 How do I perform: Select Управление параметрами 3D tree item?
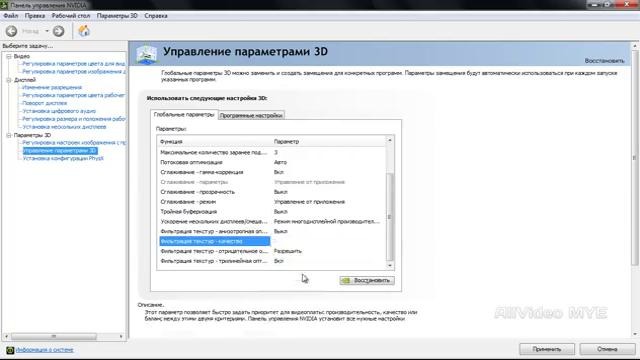click(x=60, y=151)
